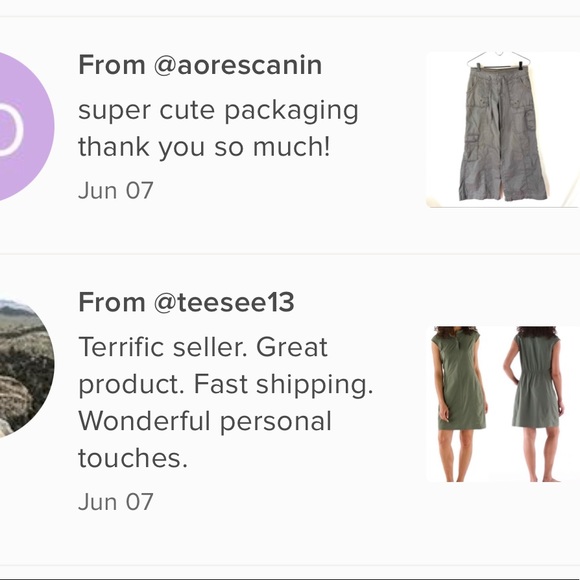Select Jun 07 date under teesee13 review
Viewport: 580px width, 580px height.
coord(116,502)
